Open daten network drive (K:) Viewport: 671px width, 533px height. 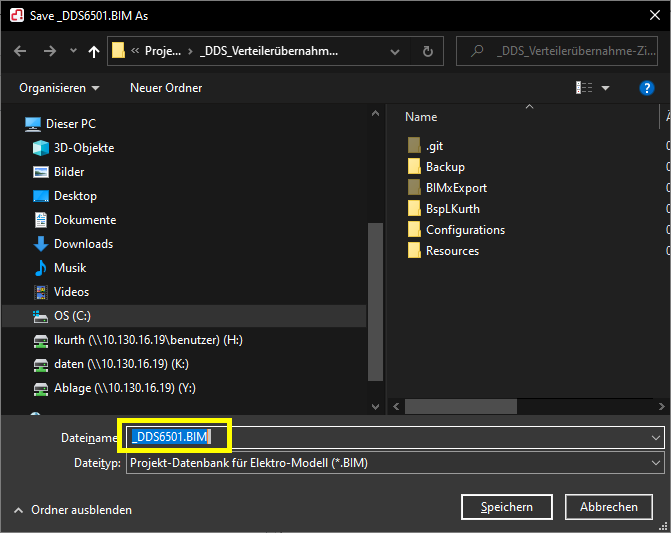[121, 364]
